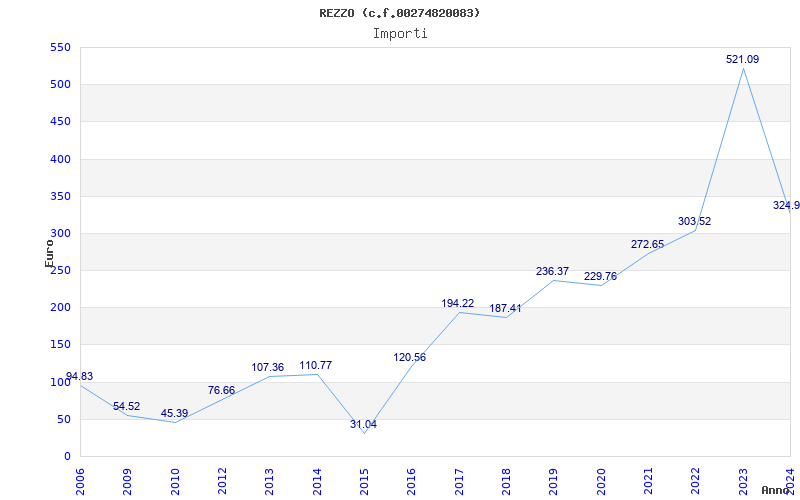Click the 550 Euro axis value
800x500 pixels.
[60, 47]
